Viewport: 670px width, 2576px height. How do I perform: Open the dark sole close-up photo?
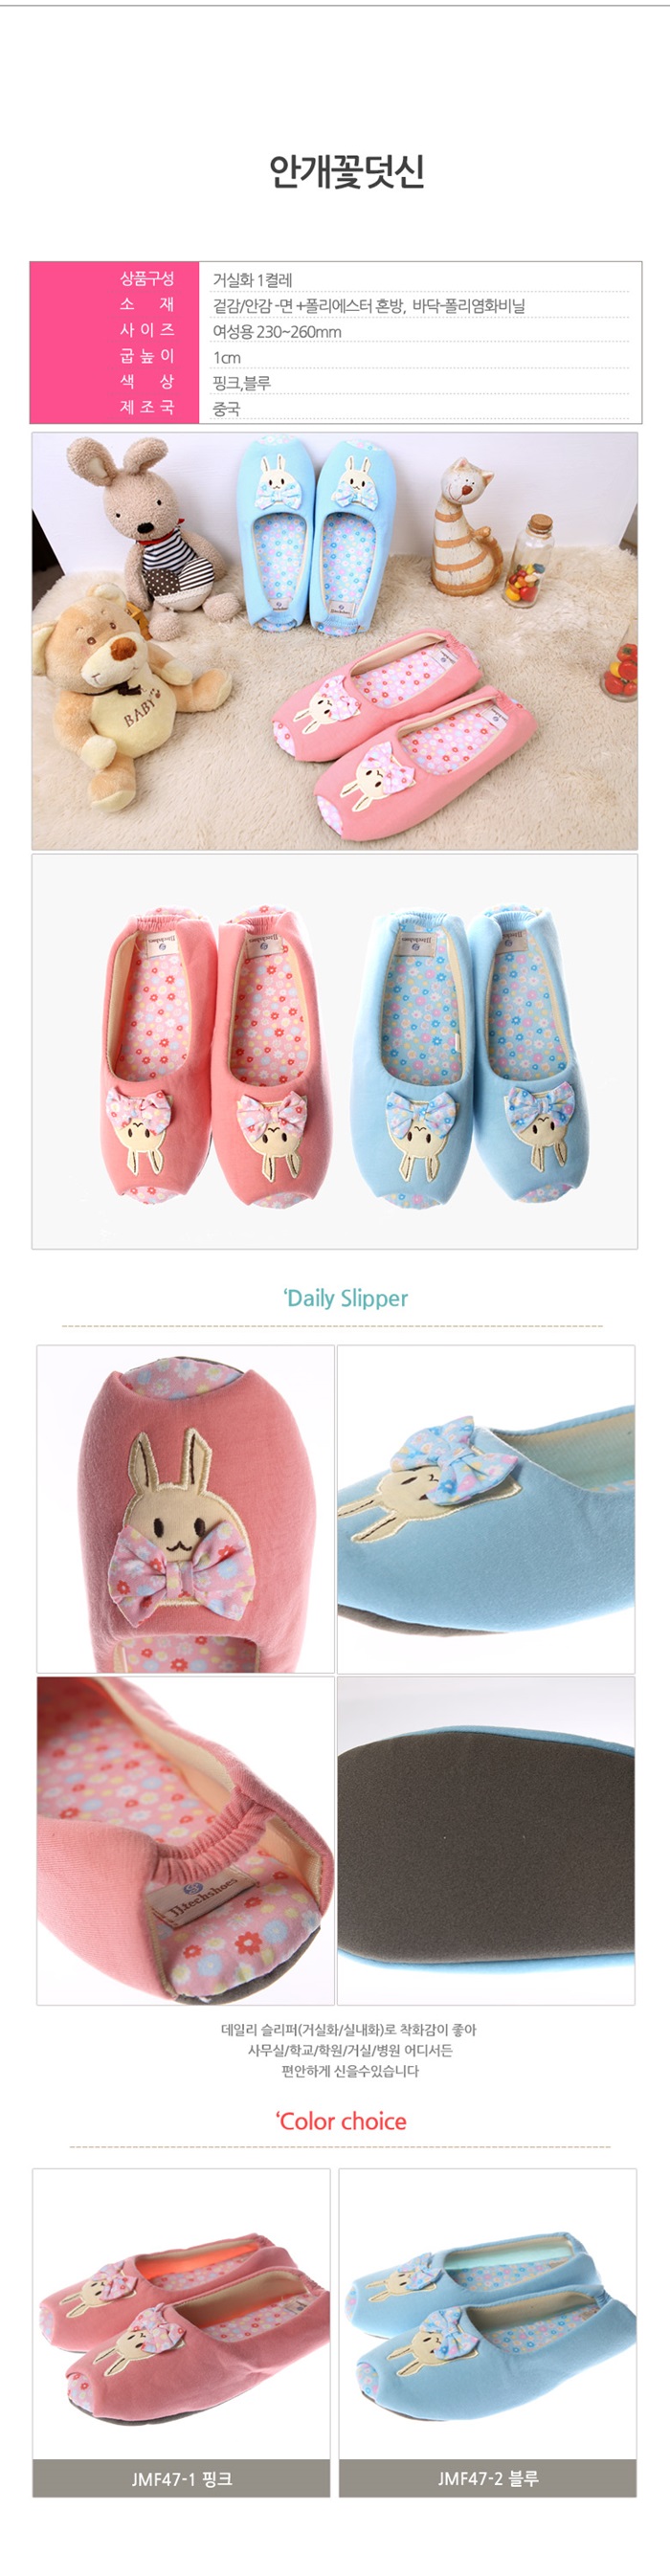(486, 1840)
